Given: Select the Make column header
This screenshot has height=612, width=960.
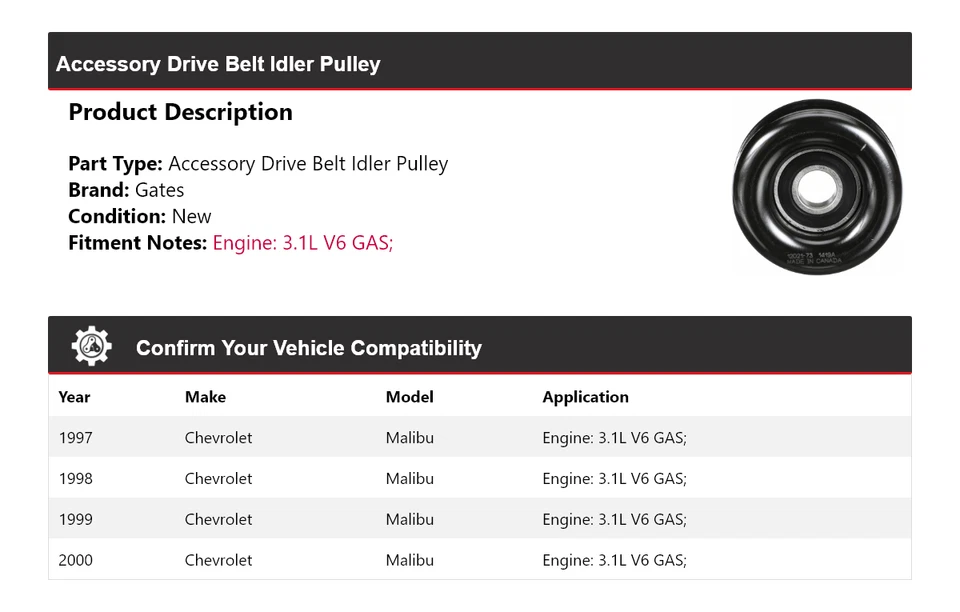Looking at the screenshot, I should [x=205, y=397].
